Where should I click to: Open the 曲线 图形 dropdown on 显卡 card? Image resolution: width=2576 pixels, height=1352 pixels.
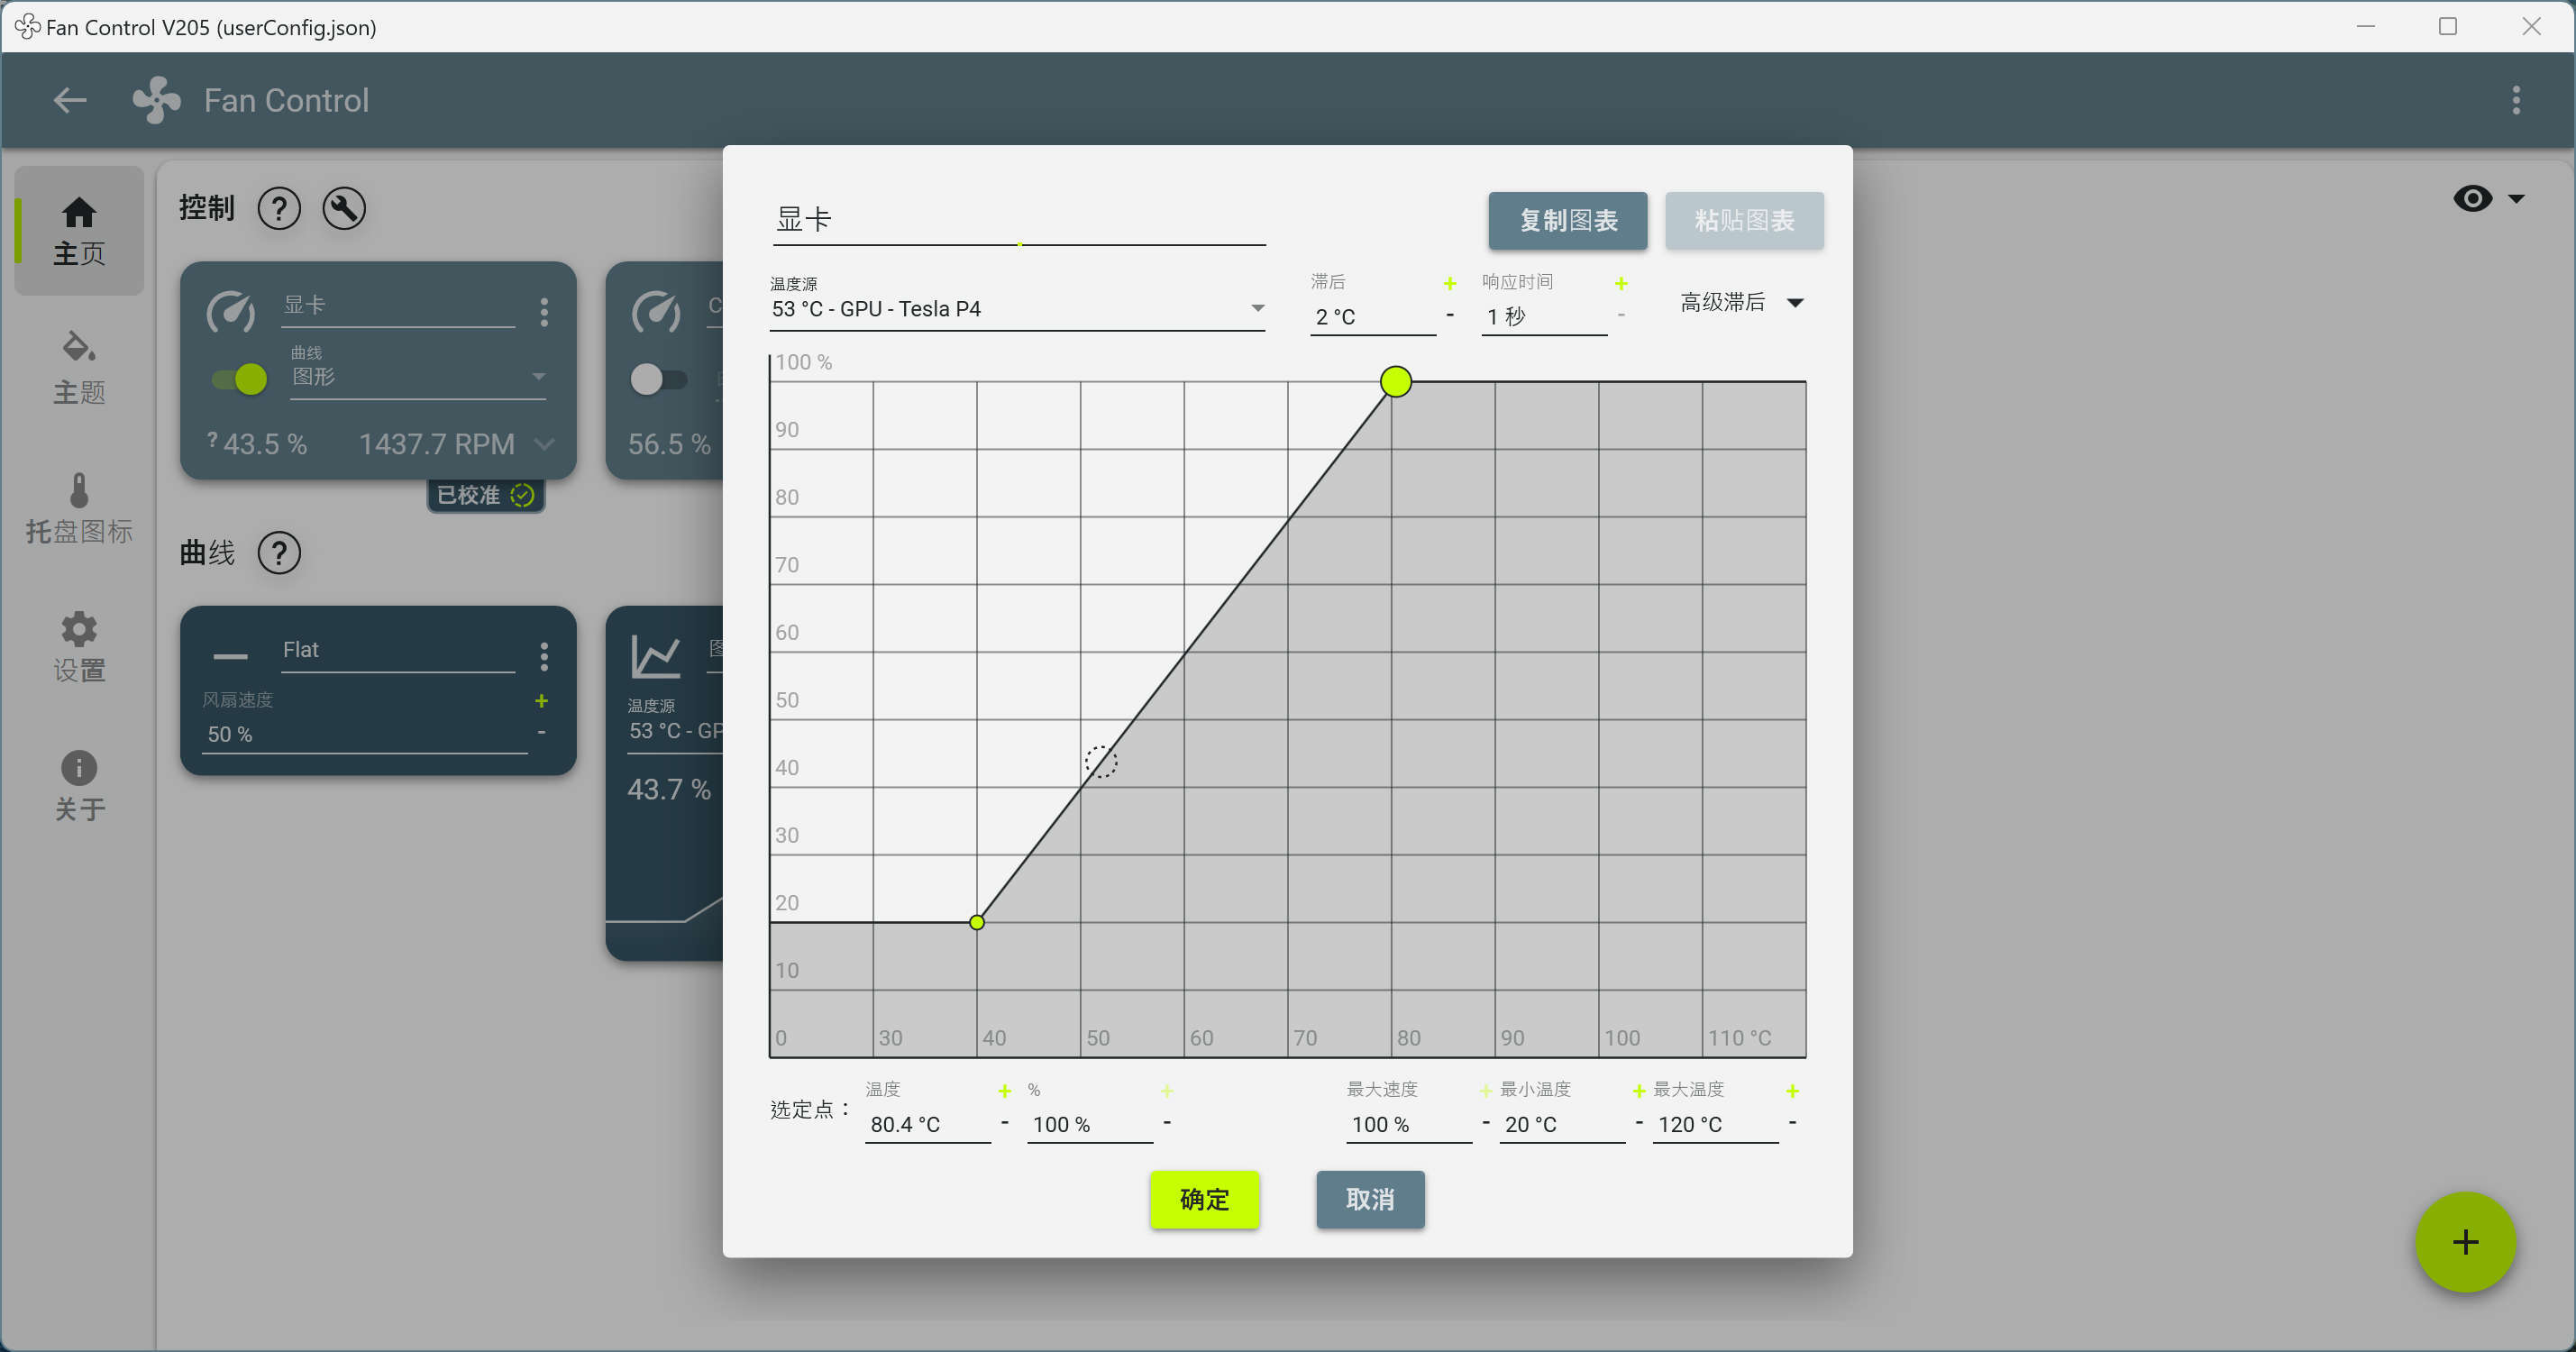(x=418, y=377)
